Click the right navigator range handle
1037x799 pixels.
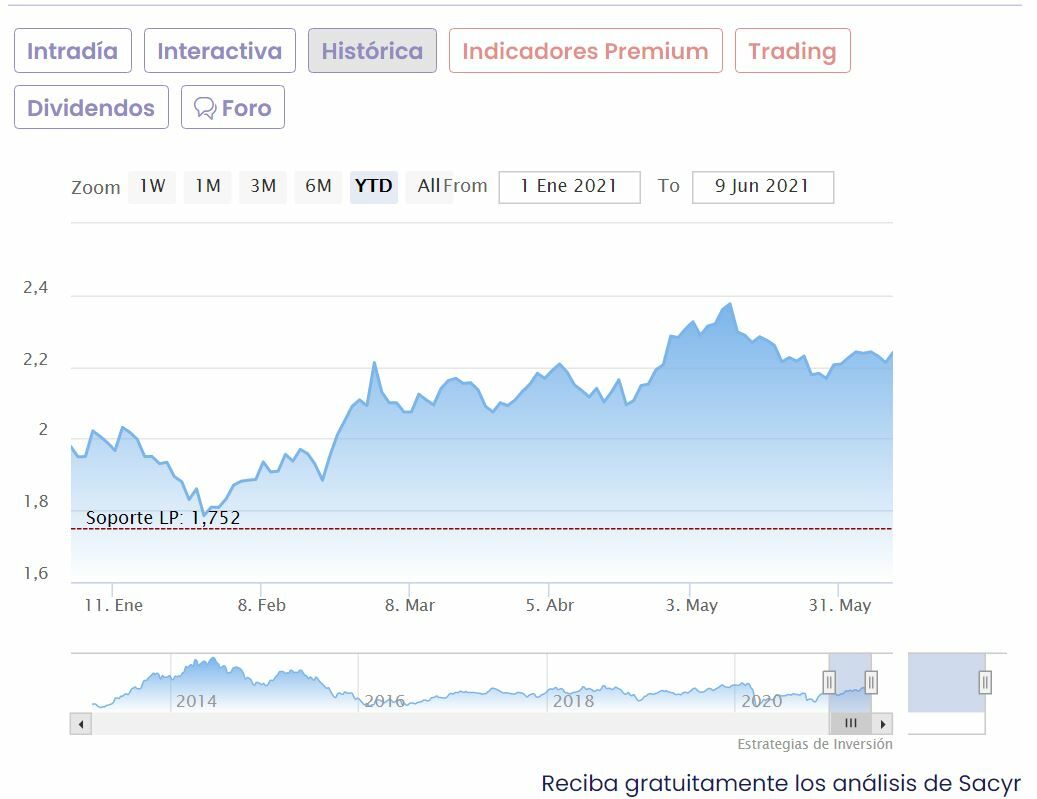871,682
